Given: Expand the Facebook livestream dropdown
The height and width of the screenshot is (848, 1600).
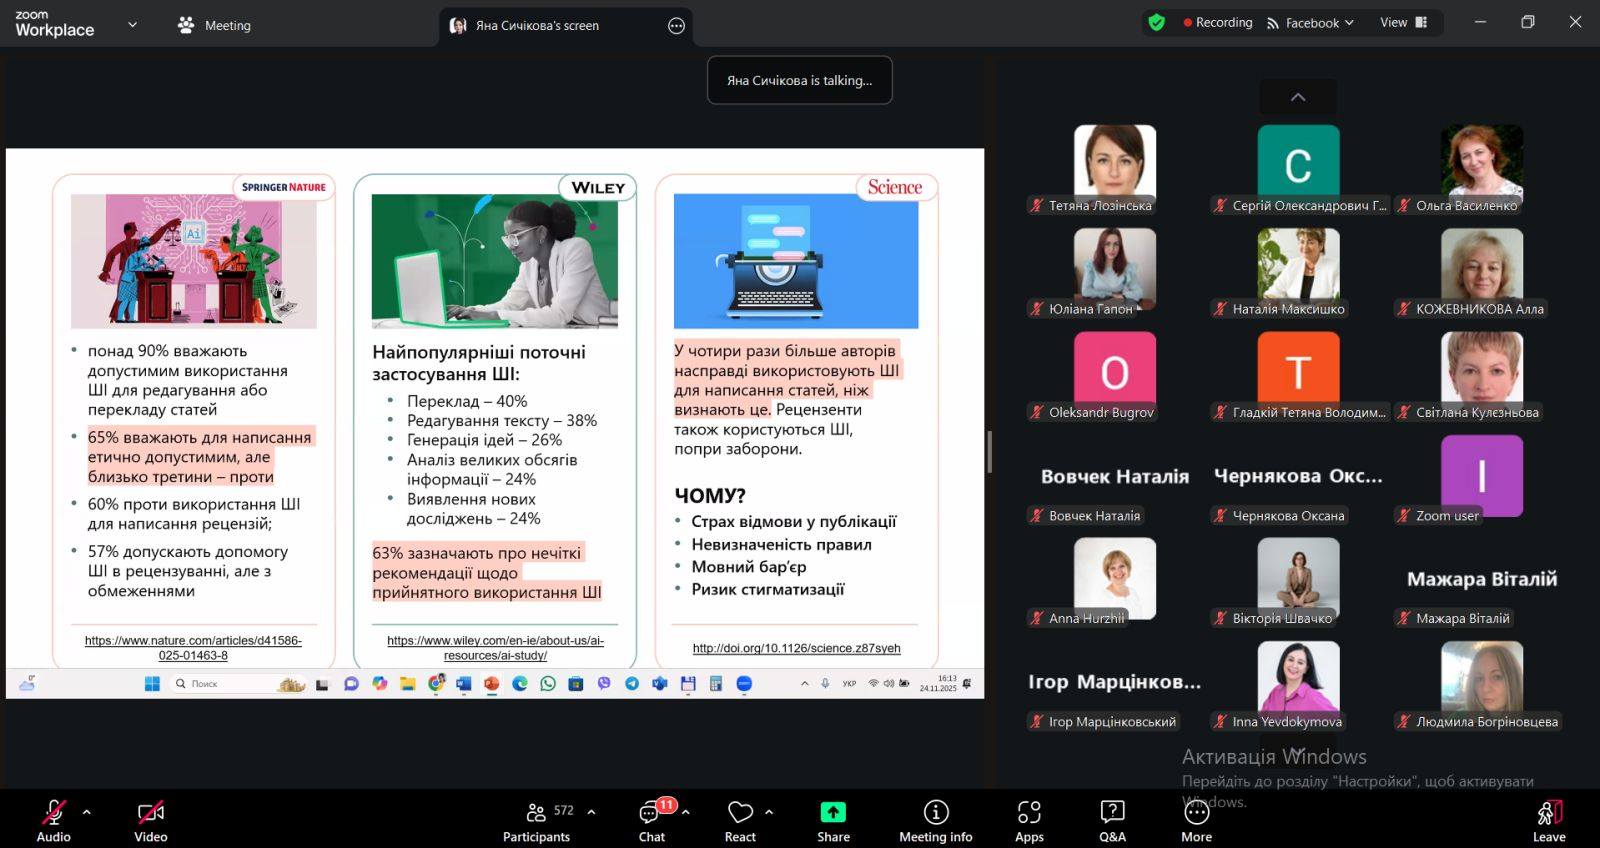Looking at the screenshot, I should click(1311, 23).
